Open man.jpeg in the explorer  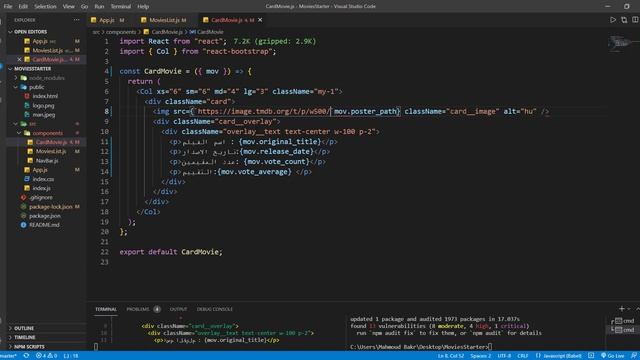[46, 115]
